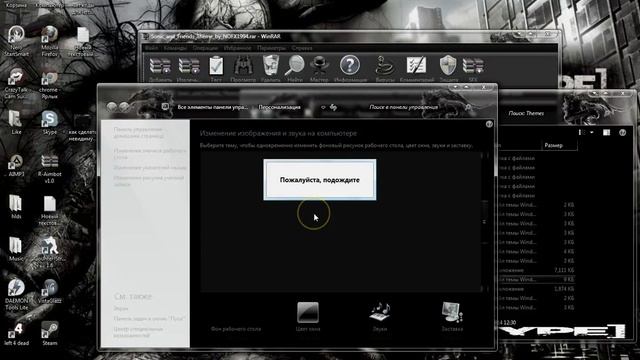
Task: Open the Nero StartSmart desktop shortcut
Action: (16, 41)
